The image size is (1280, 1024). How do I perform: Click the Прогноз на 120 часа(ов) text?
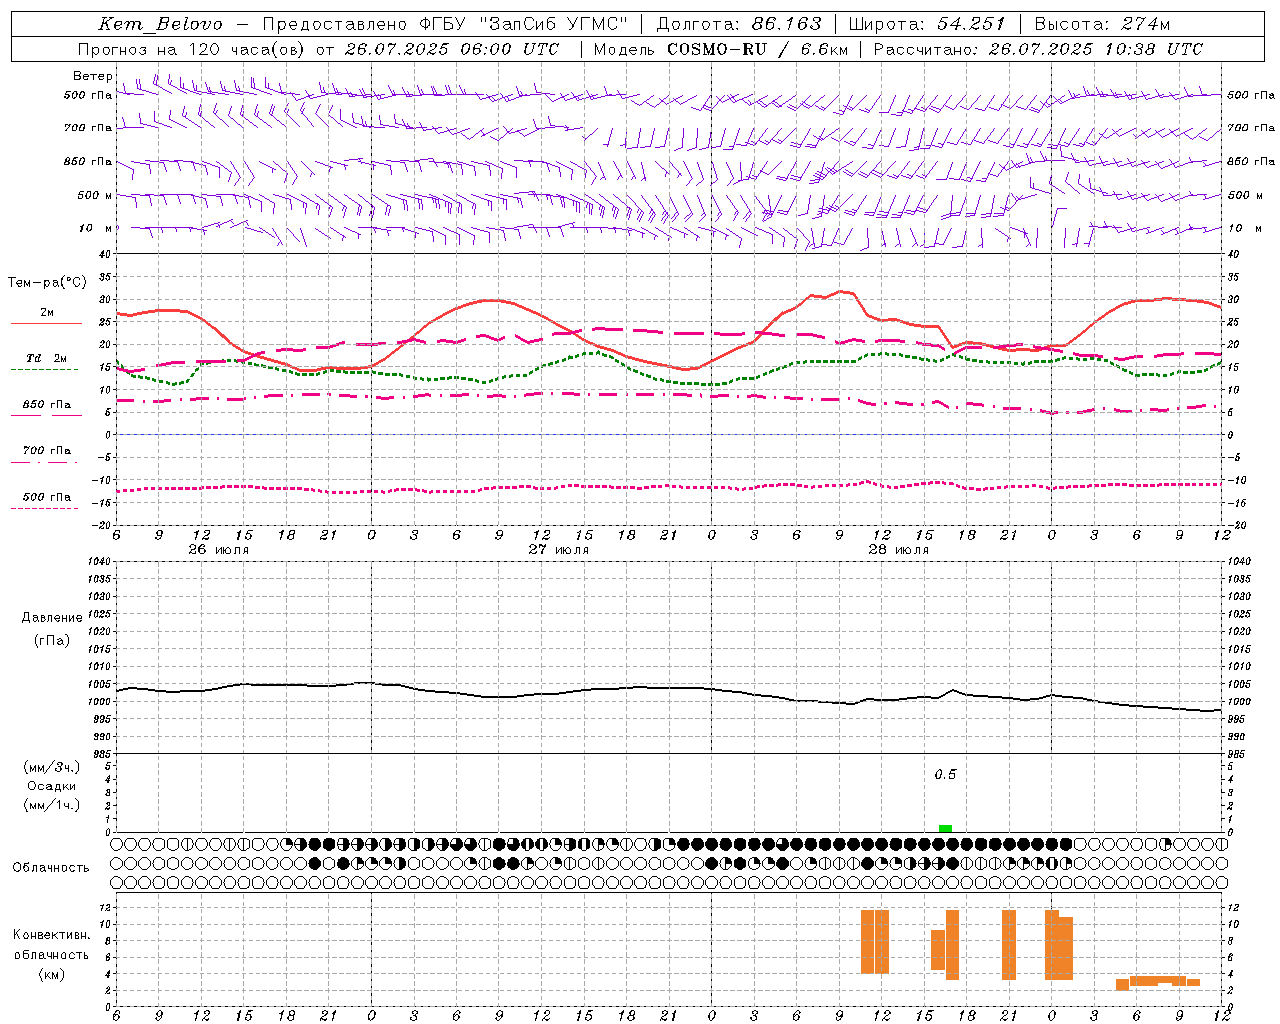click(x=191, y=49)
